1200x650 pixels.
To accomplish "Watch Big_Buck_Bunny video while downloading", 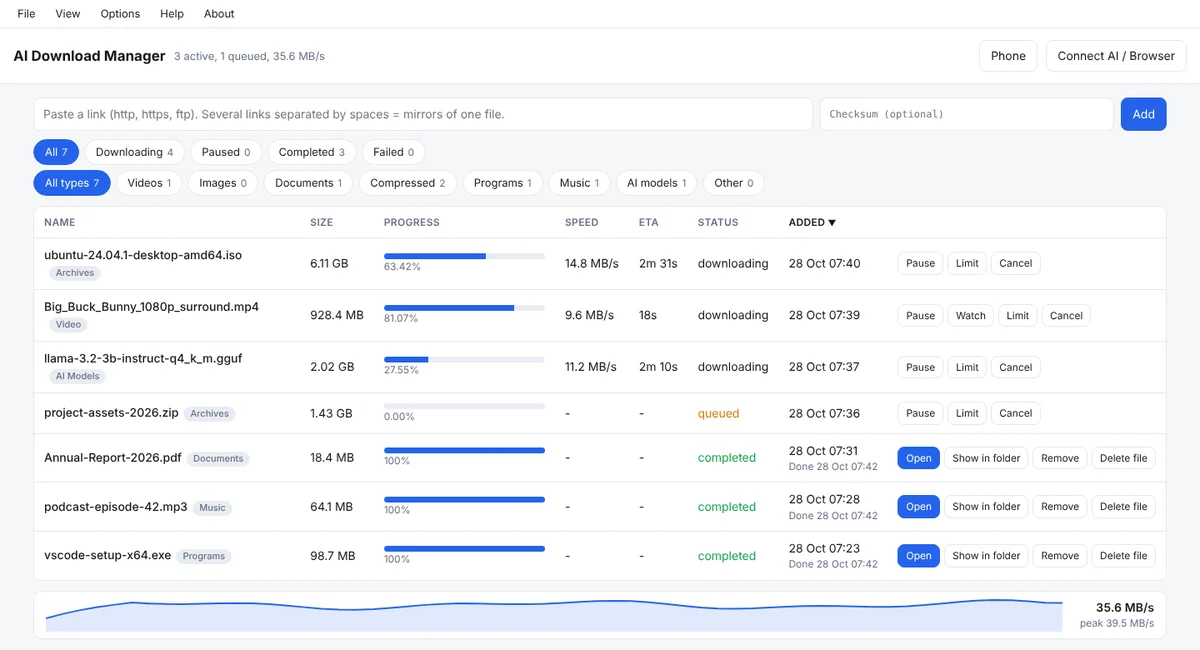I will pyautogui.click(x=970, y=315).
